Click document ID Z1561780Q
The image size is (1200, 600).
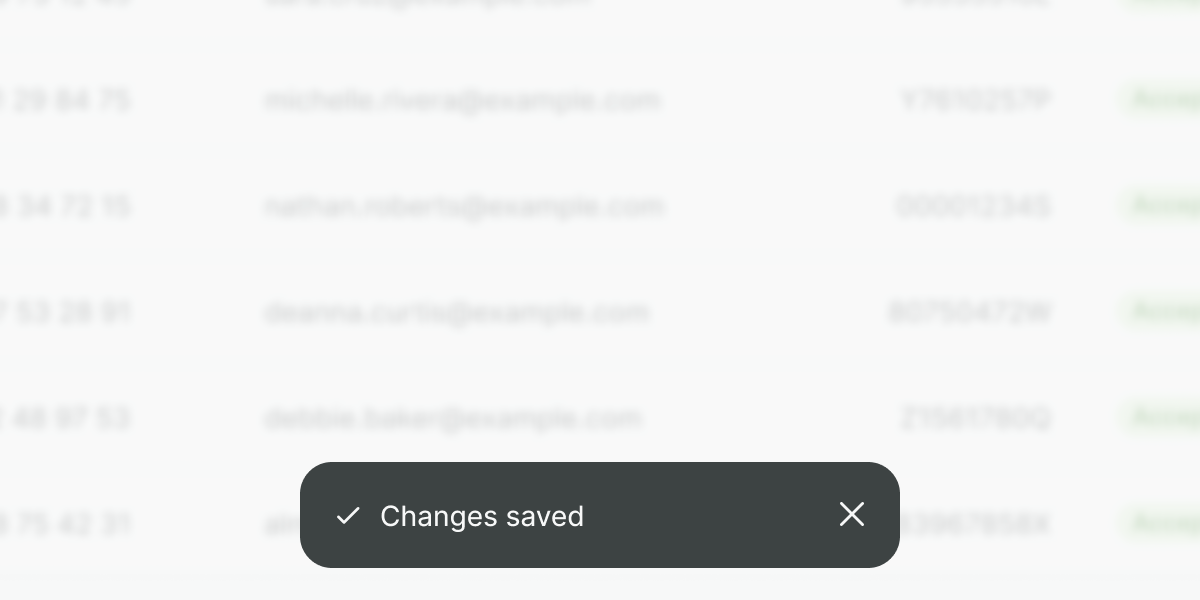pyautogui.click(x=976, y=418)
